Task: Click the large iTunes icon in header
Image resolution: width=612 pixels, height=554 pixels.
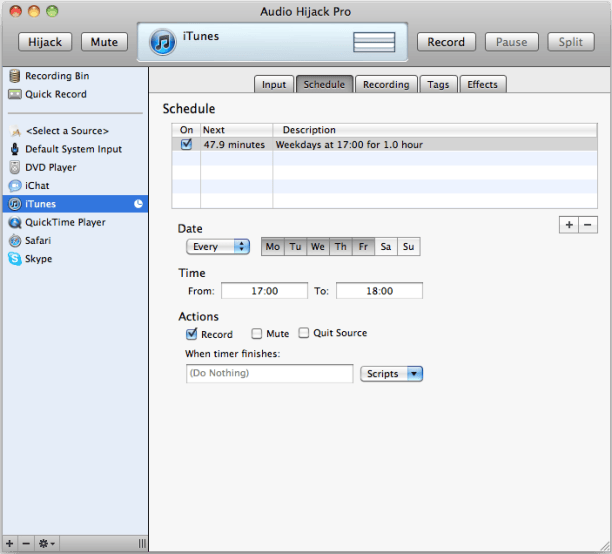Action: point(162,42)
